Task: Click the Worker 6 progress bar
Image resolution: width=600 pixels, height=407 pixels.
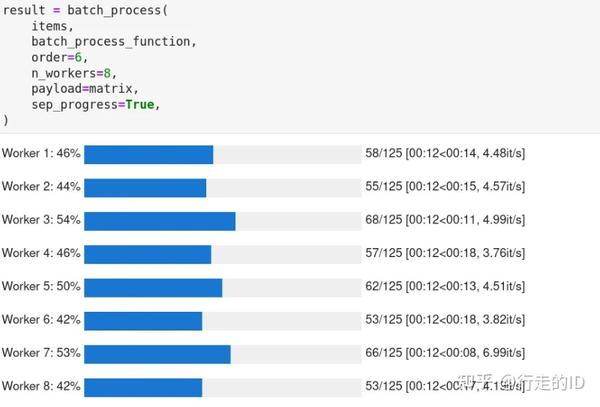Action: [x=222, y=320]
